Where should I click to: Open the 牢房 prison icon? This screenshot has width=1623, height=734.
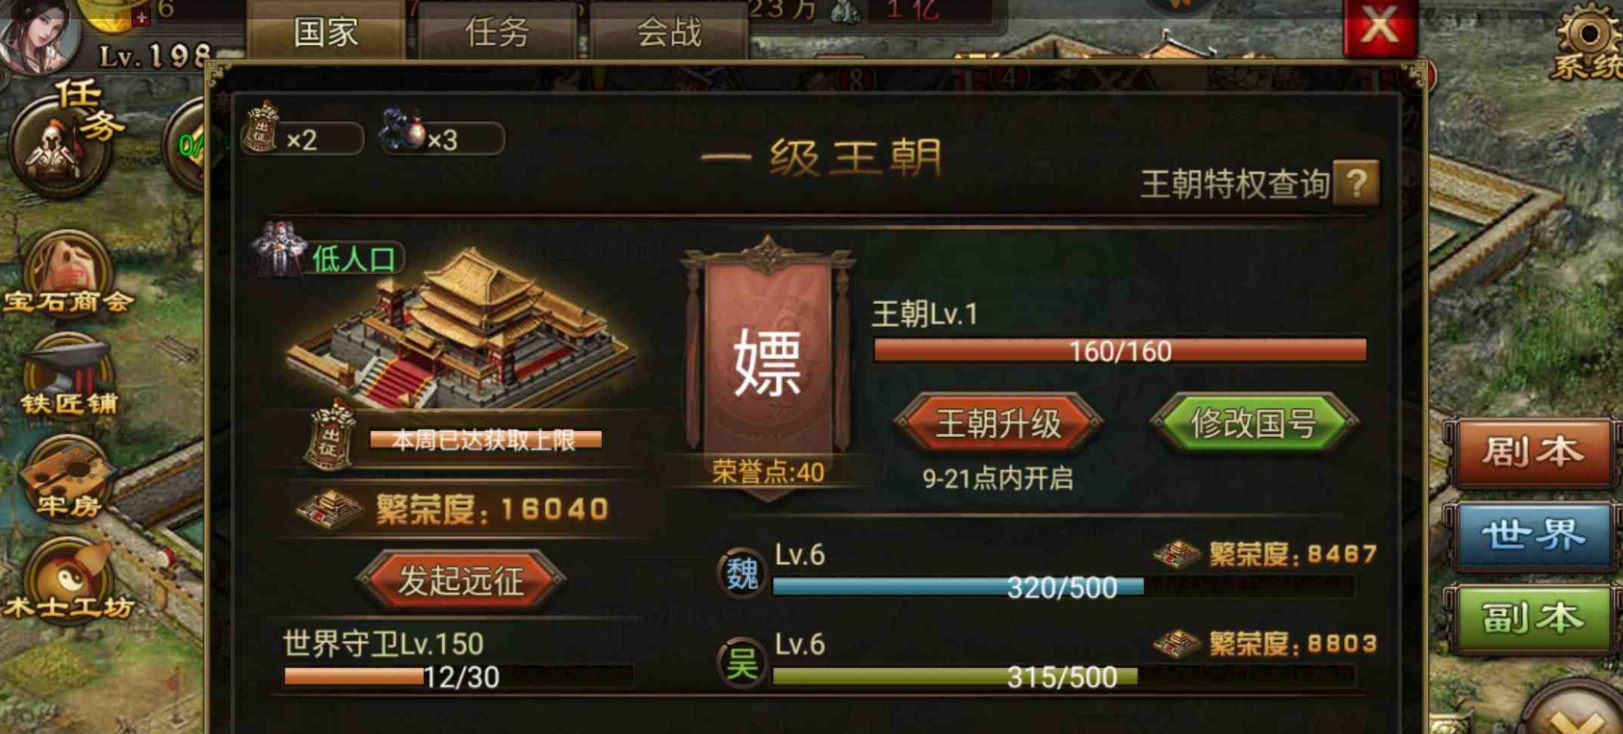[67, 477]
